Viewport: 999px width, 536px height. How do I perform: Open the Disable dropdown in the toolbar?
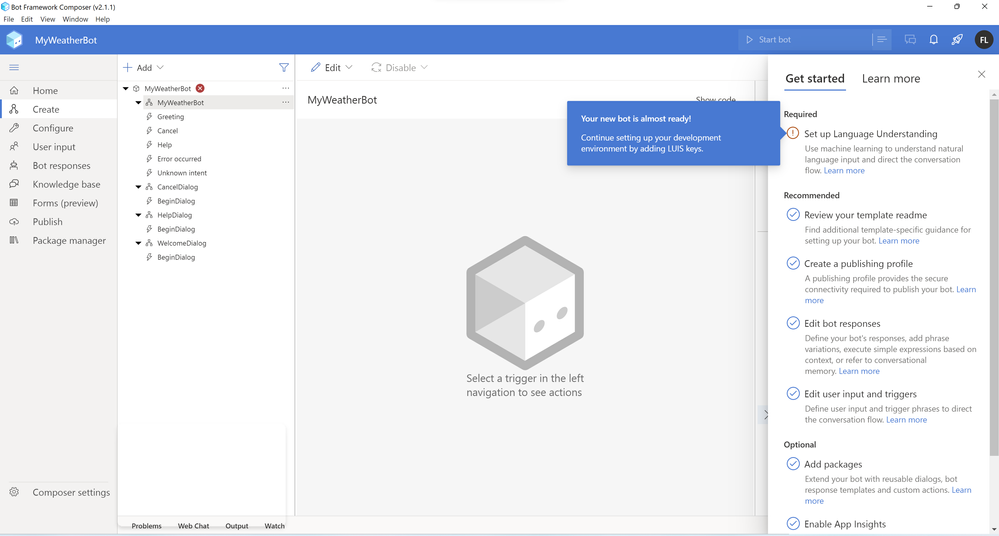tap(399, 68)
